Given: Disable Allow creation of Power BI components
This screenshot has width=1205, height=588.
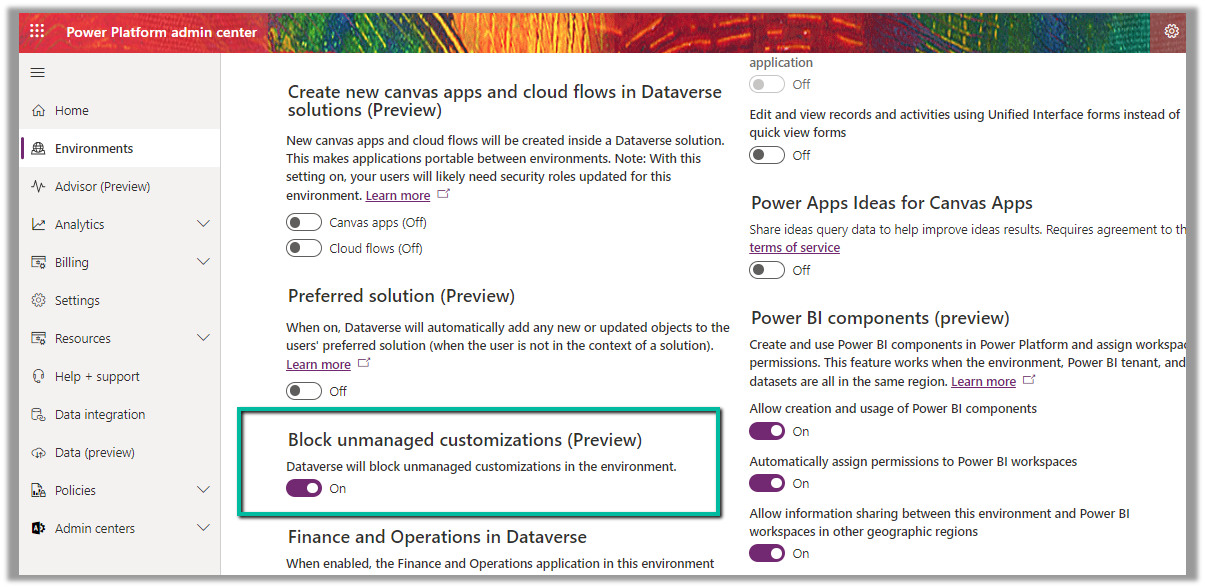Looking at the screenshot, I should point(767,431).
